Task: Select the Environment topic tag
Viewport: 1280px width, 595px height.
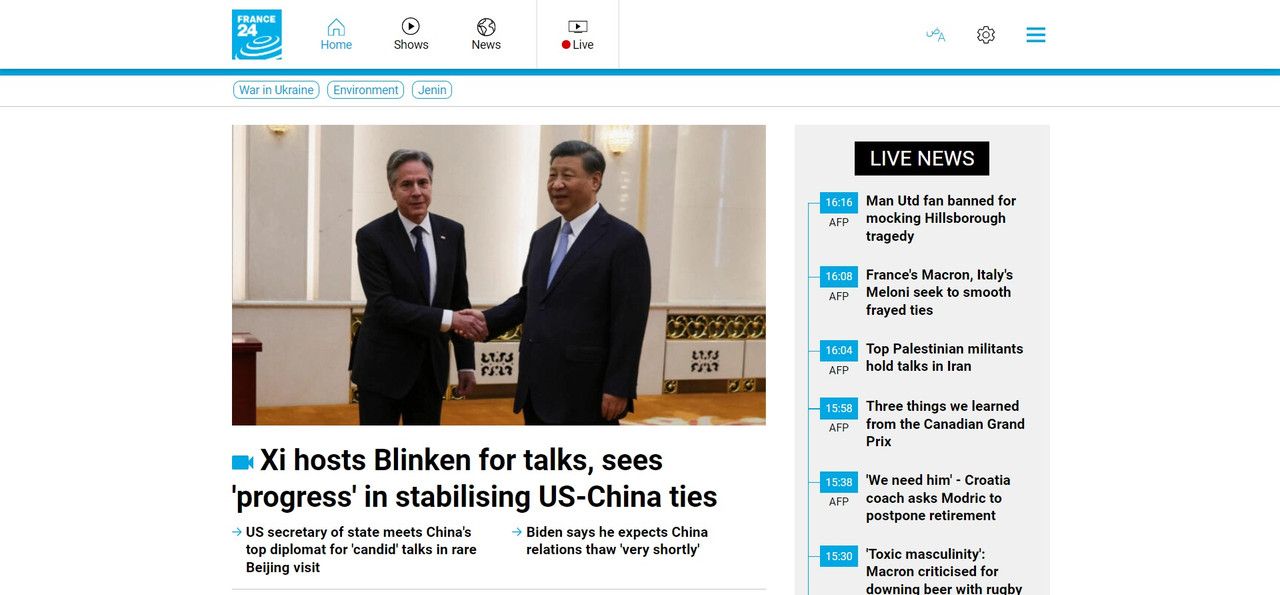Action: pos(366,90)
